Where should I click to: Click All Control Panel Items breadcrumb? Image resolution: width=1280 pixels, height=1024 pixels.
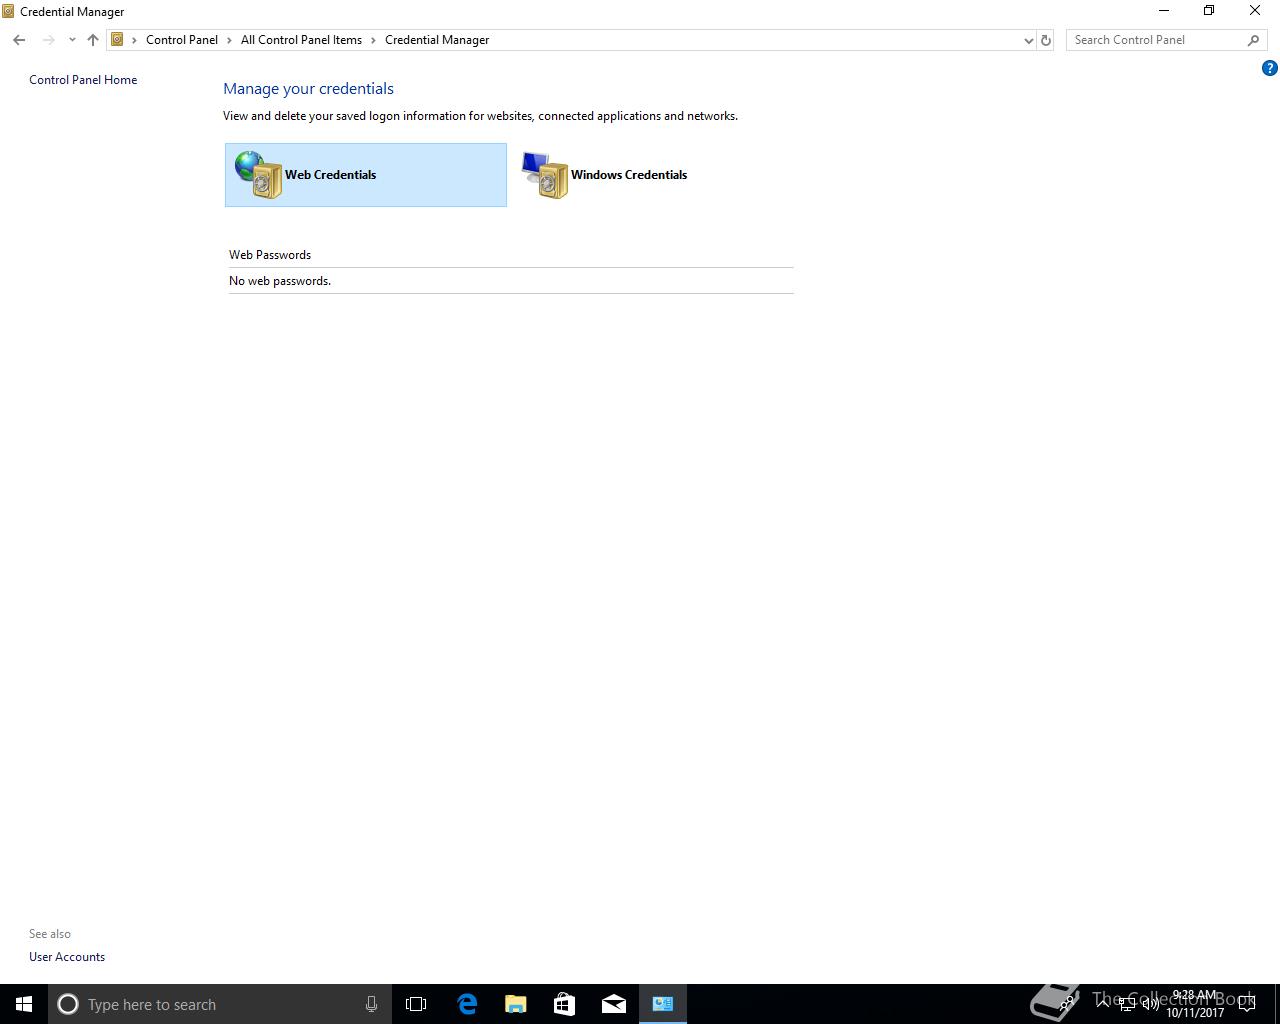(x=301, y=40)
